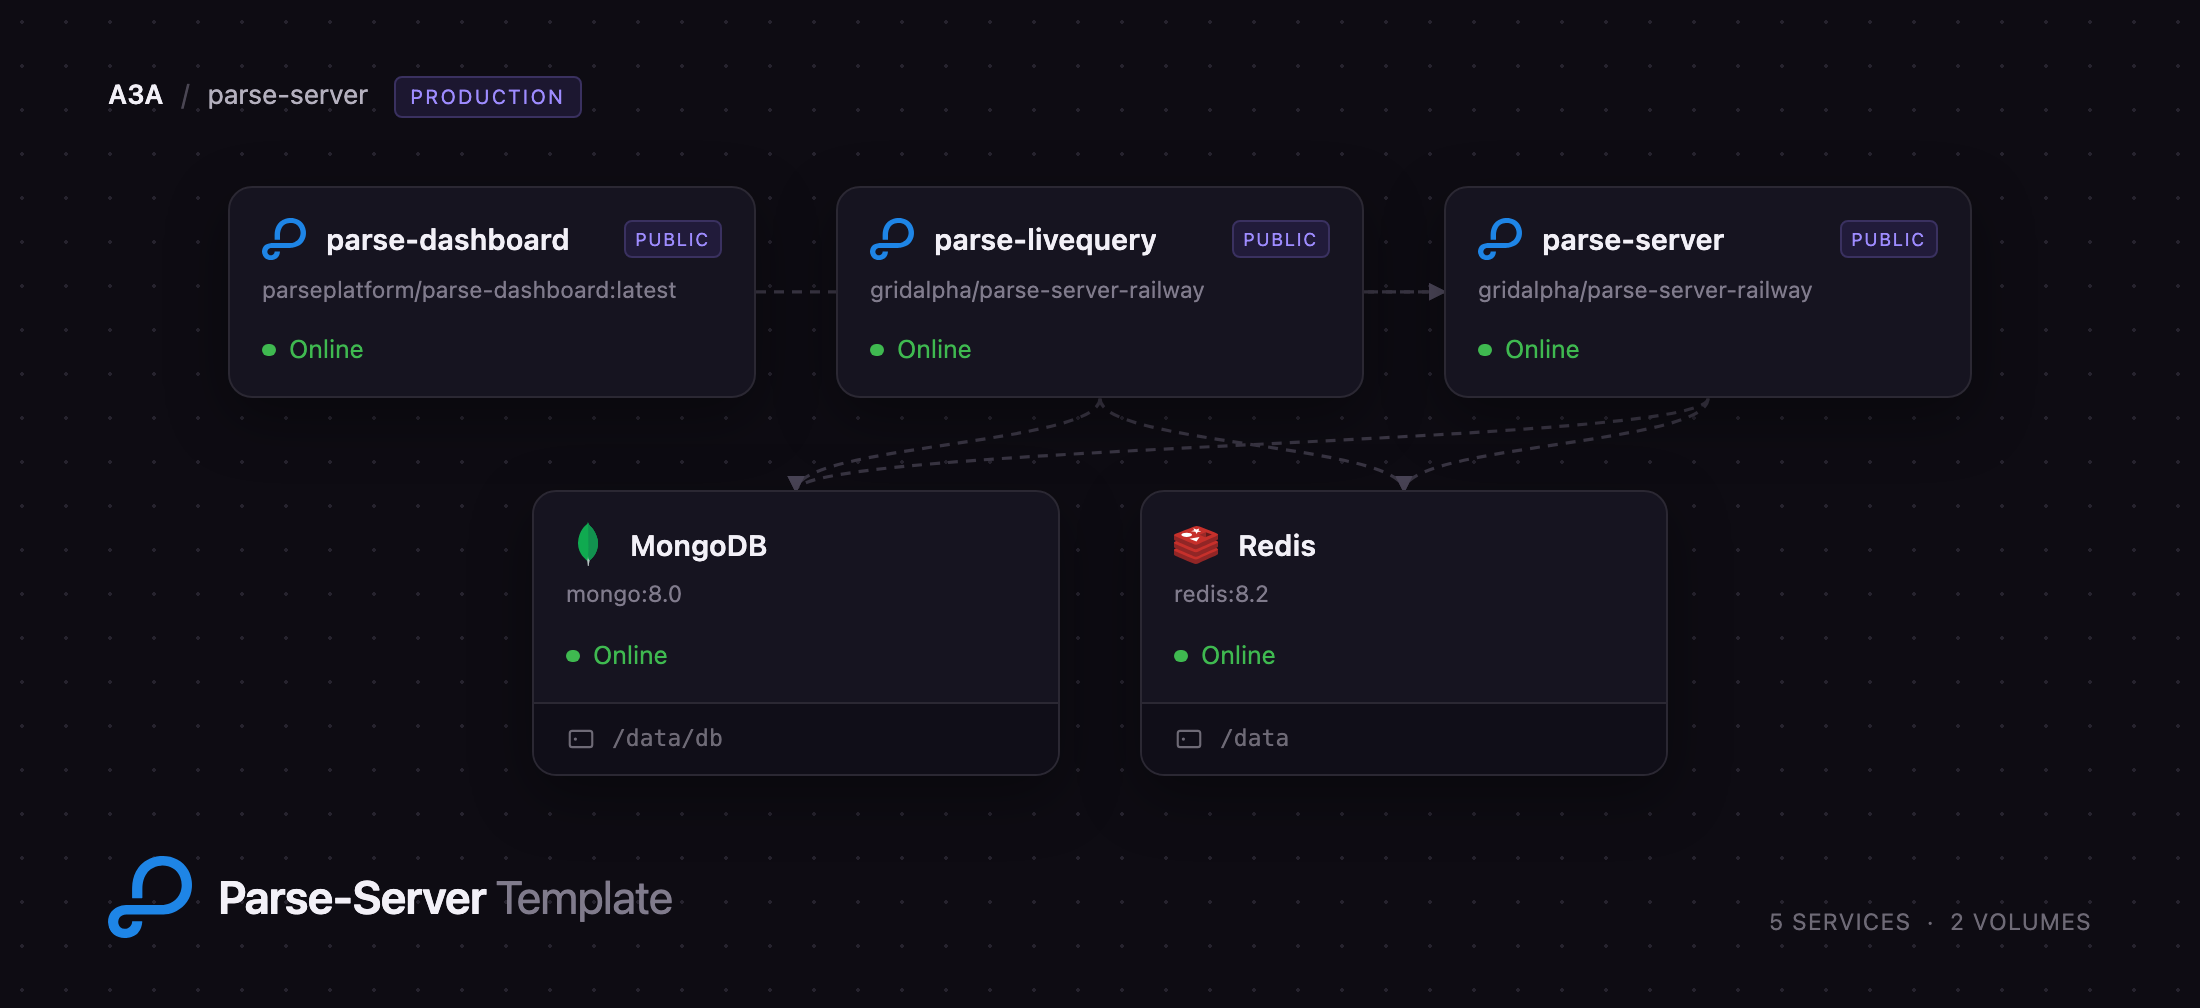2200x1008 pixels.
Task: Click the PRODUCTION environment badge
Action: click(x=487, y=97)
